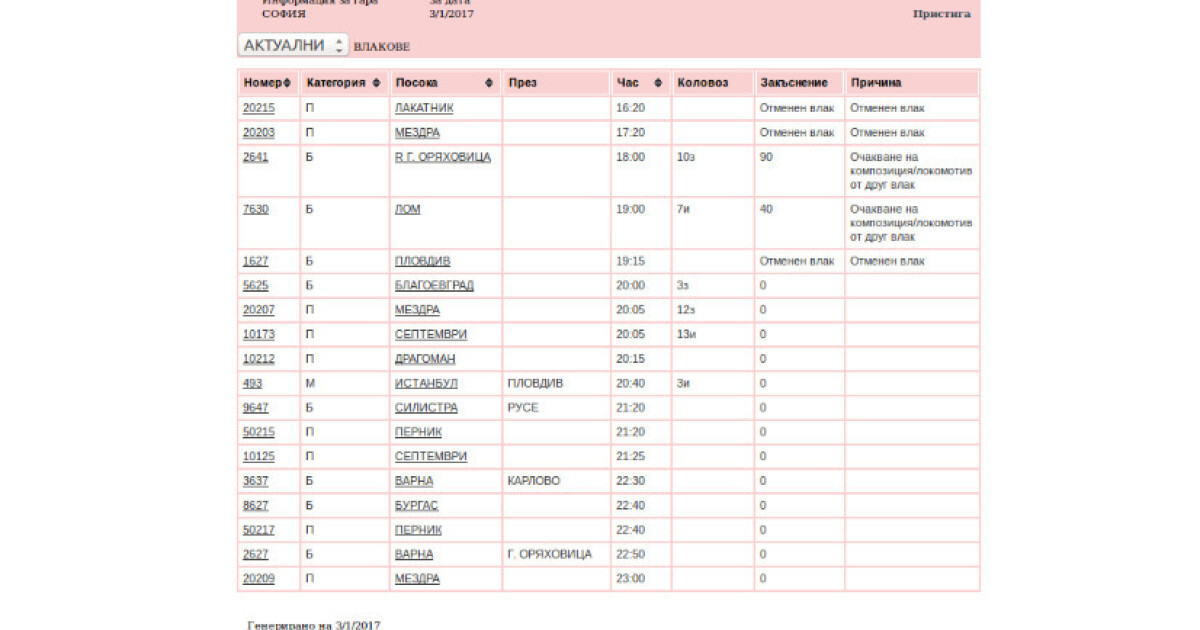1200x630 pixels.
Task: Click train number 9647
Action: (x=255, y=408)
